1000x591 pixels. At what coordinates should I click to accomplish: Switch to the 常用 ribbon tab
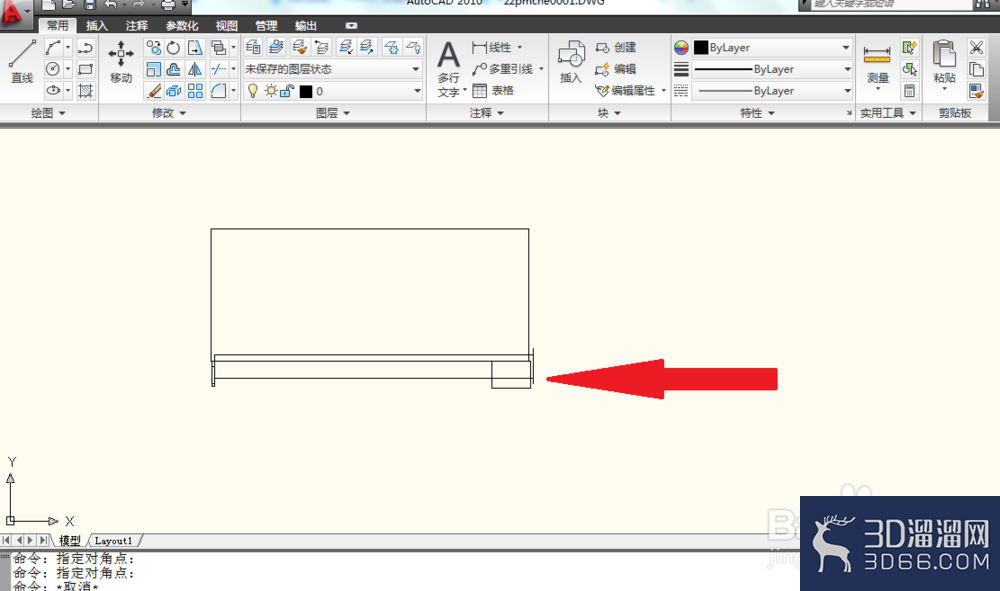click(57, 26)
